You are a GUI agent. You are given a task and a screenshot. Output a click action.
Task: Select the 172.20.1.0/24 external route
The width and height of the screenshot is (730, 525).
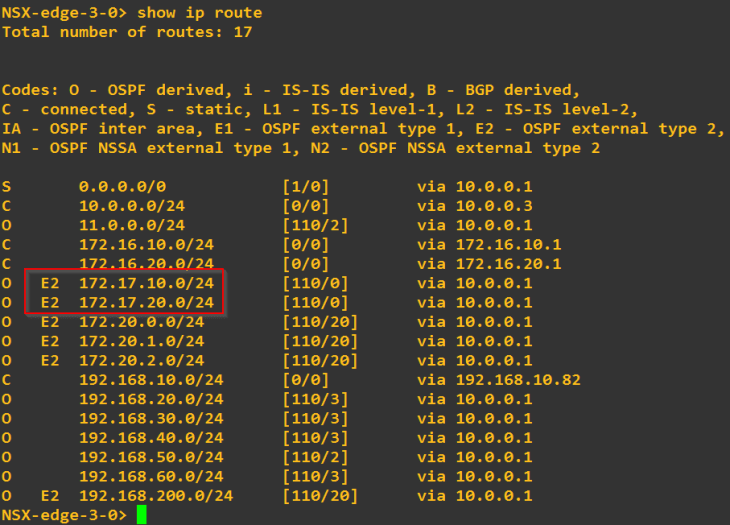tap(141, 341)
